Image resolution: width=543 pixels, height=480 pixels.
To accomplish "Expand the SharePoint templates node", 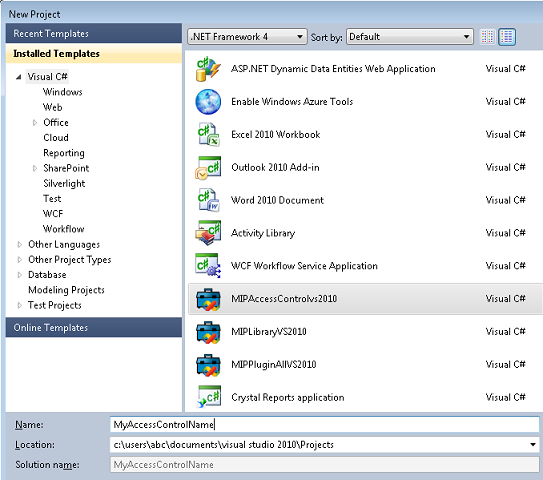I will tap(35, 168).
